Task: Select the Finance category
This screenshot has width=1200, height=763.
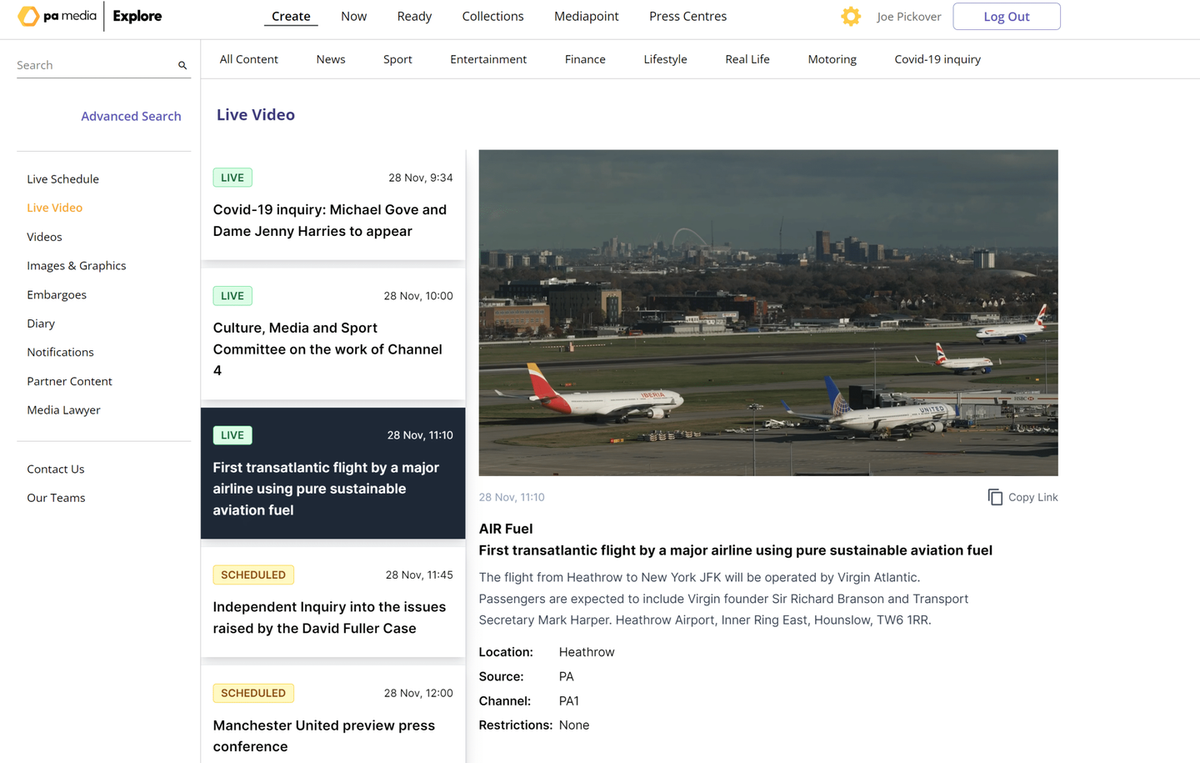Action: (x=585, y=59)
